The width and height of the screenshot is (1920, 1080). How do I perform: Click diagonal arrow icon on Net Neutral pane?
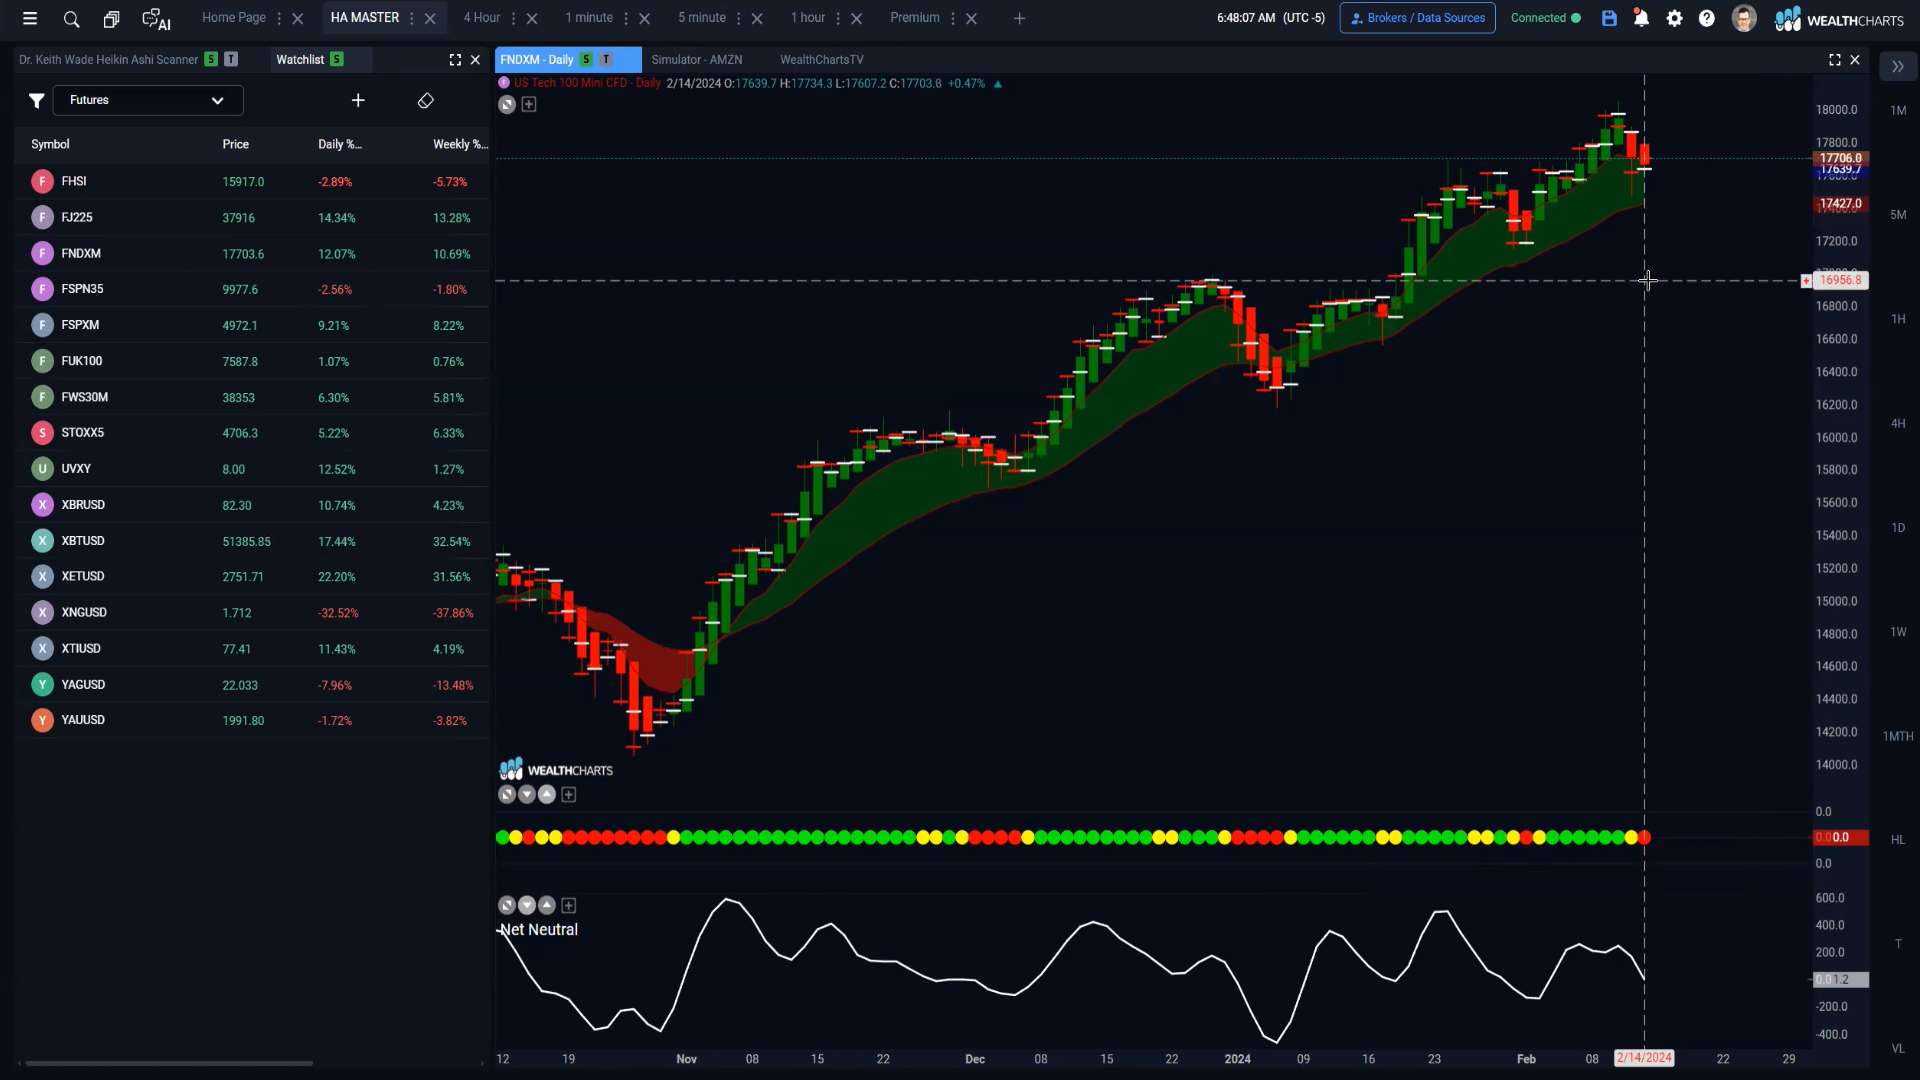pyautogui.click(x=507, y=905)
